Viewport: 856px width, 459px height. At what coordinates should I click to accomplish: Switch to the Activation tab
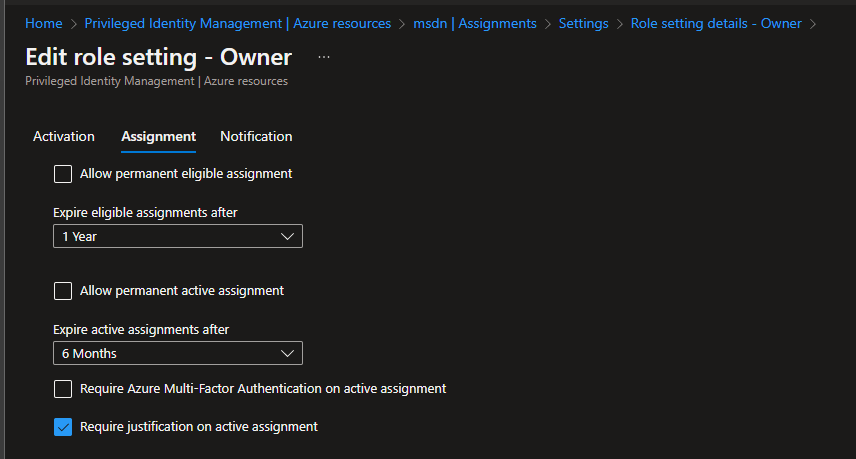click(64, 136)
